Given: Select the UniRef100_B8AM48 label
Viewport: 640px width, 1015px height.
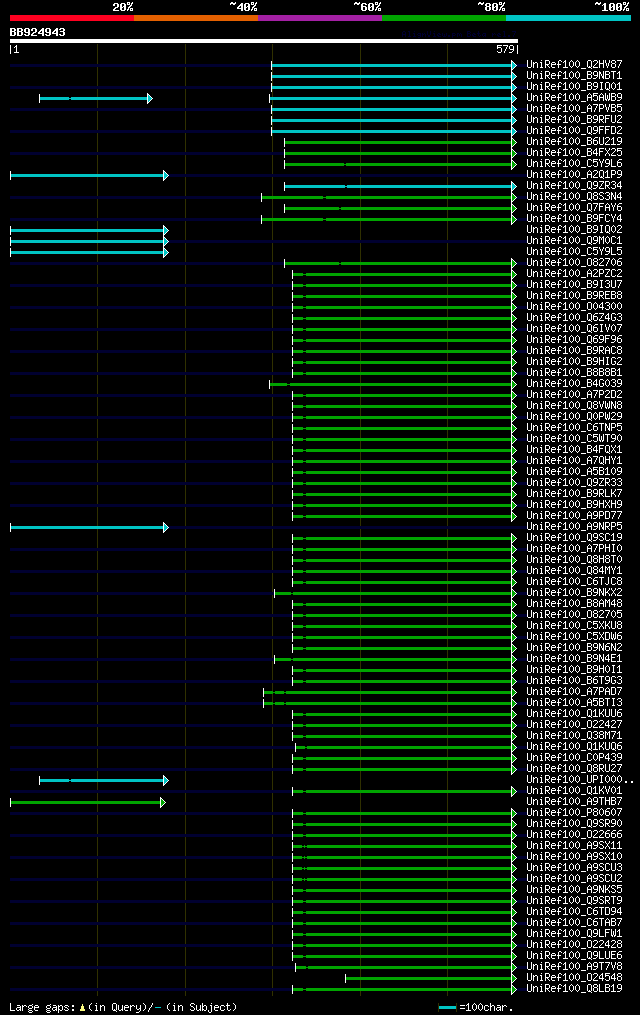Looking at the screenshot, I should click(574, 604).
